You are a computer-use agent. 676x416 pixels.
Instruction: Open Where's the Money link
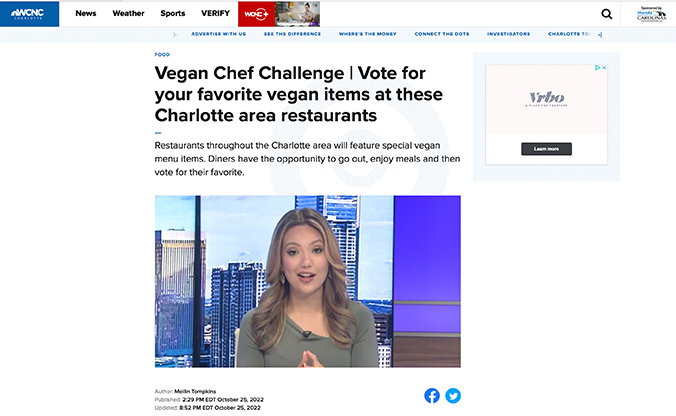[x=367, y=34]
